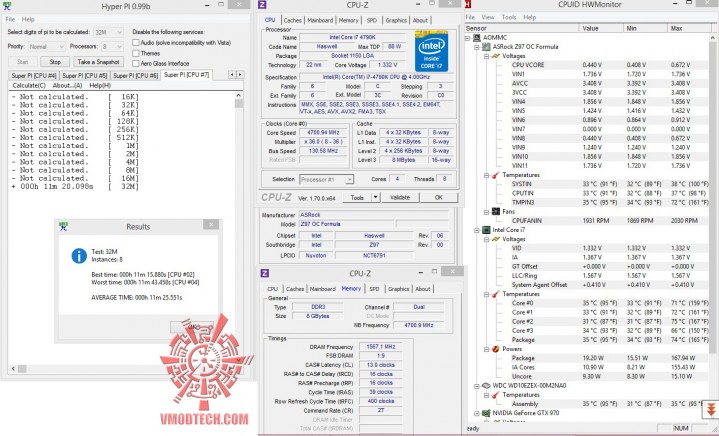Click the Hyper PI app icon in title bar
Viewport: 719px width, 436px height.
[x=6, y=6]
